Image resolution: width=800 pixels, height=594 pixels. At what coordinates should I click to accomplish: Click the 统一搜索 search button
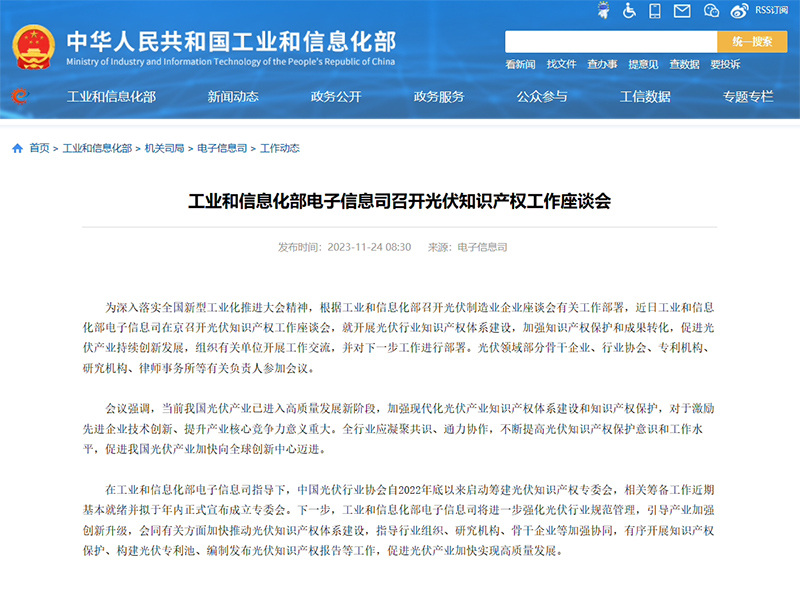(x=752, y=42)
